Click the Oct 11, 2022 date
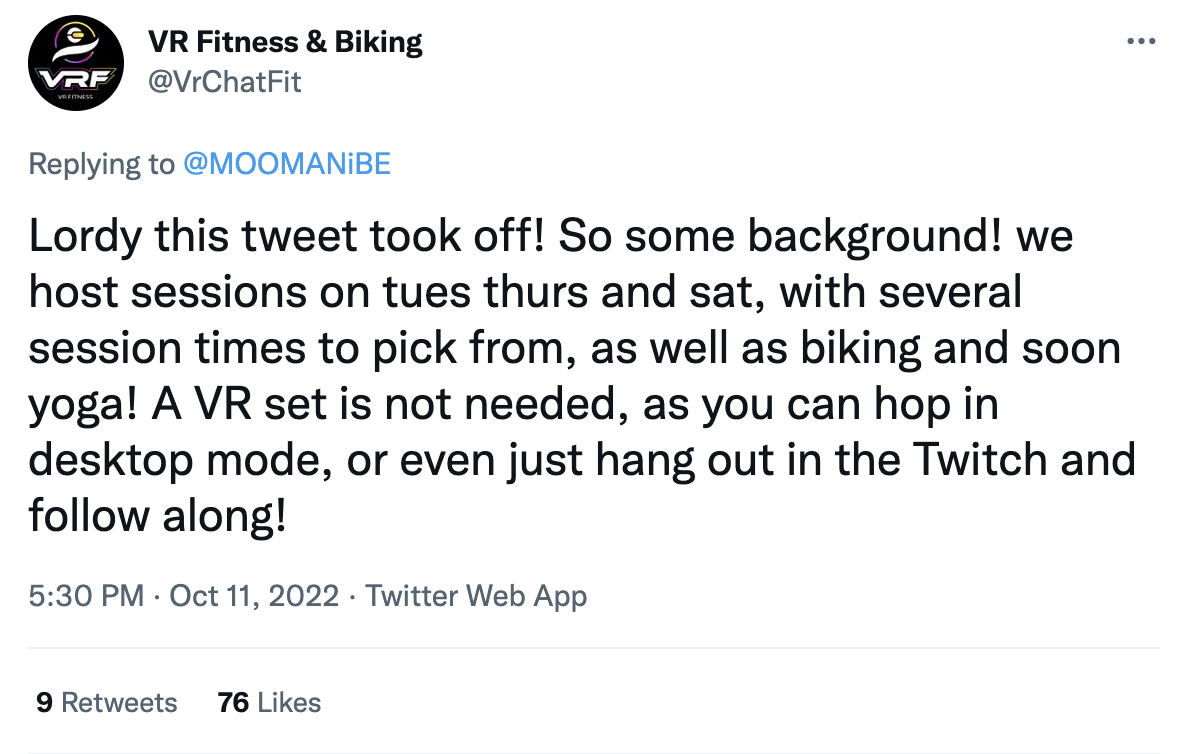 [x=254, y=596]
